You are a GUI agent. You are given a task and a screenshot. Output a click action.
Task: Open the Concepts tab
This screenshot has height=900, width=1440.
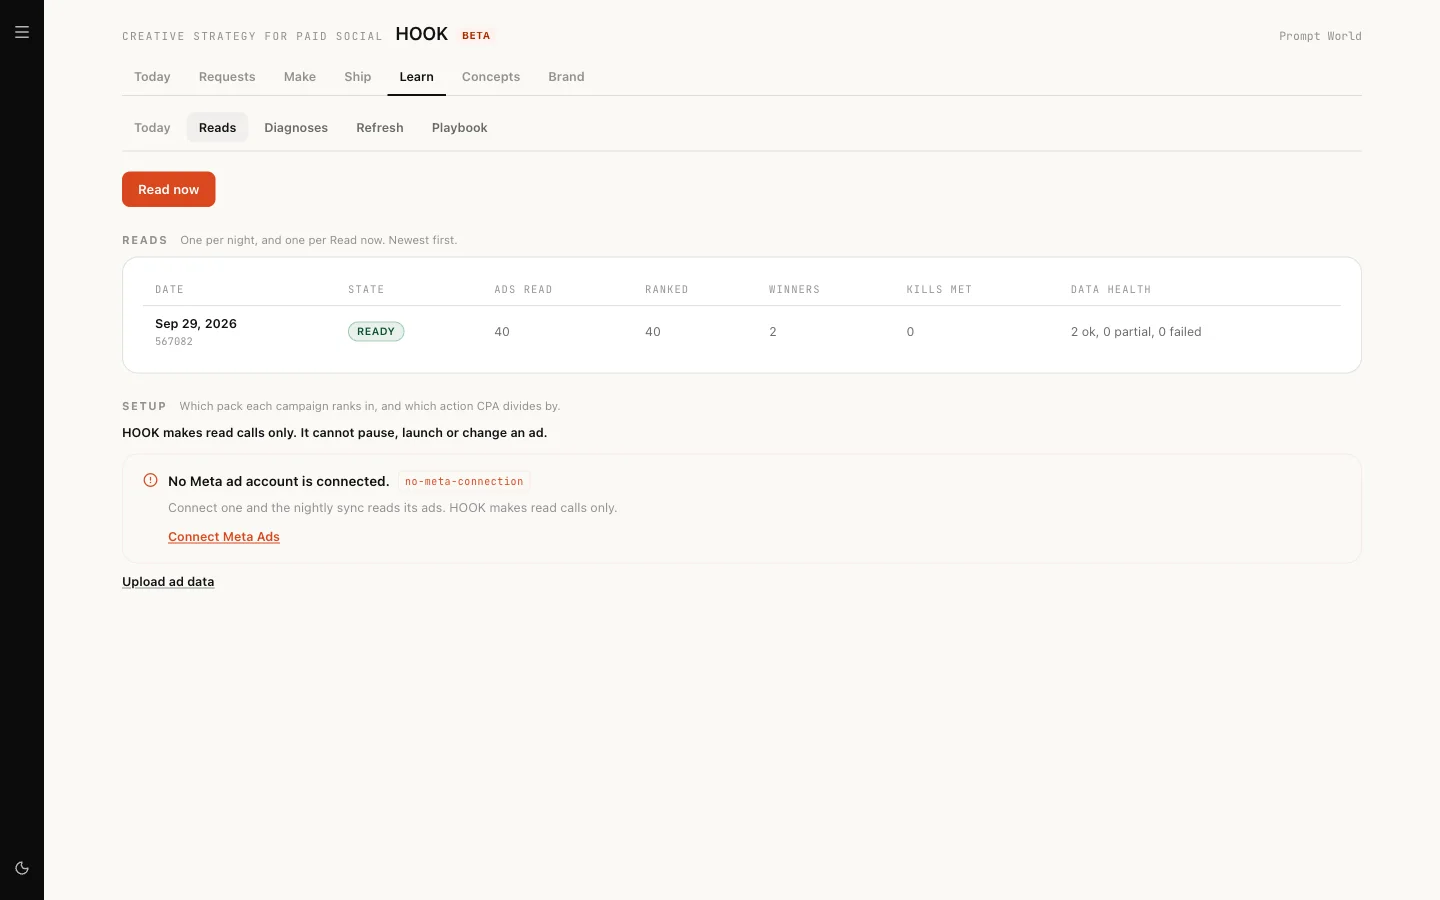491,77
